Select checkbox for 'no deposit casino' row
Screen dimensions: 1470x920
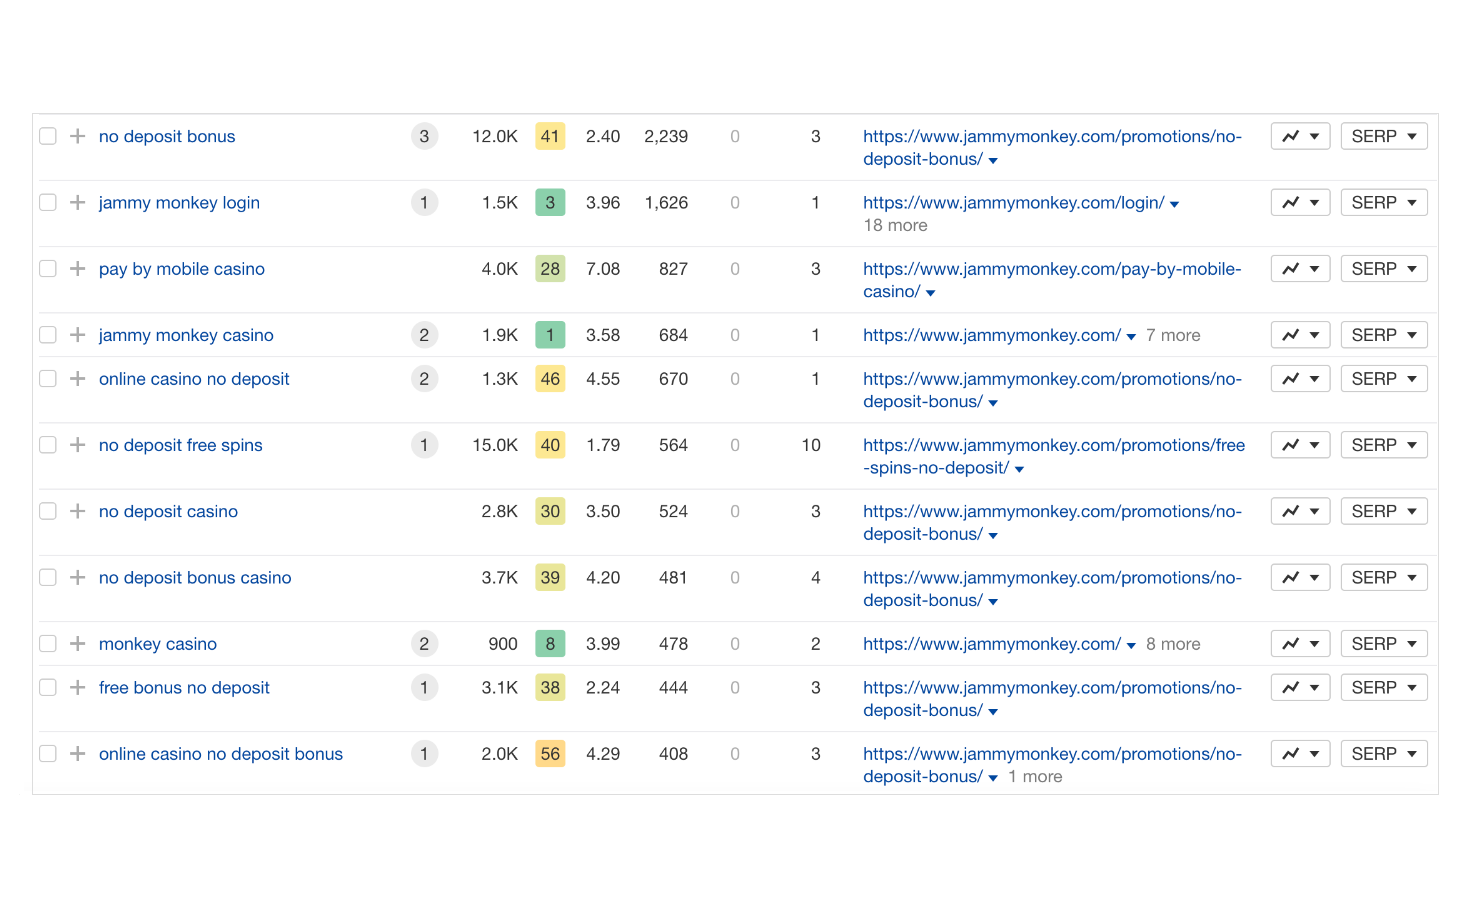click(x=48, y=511)
